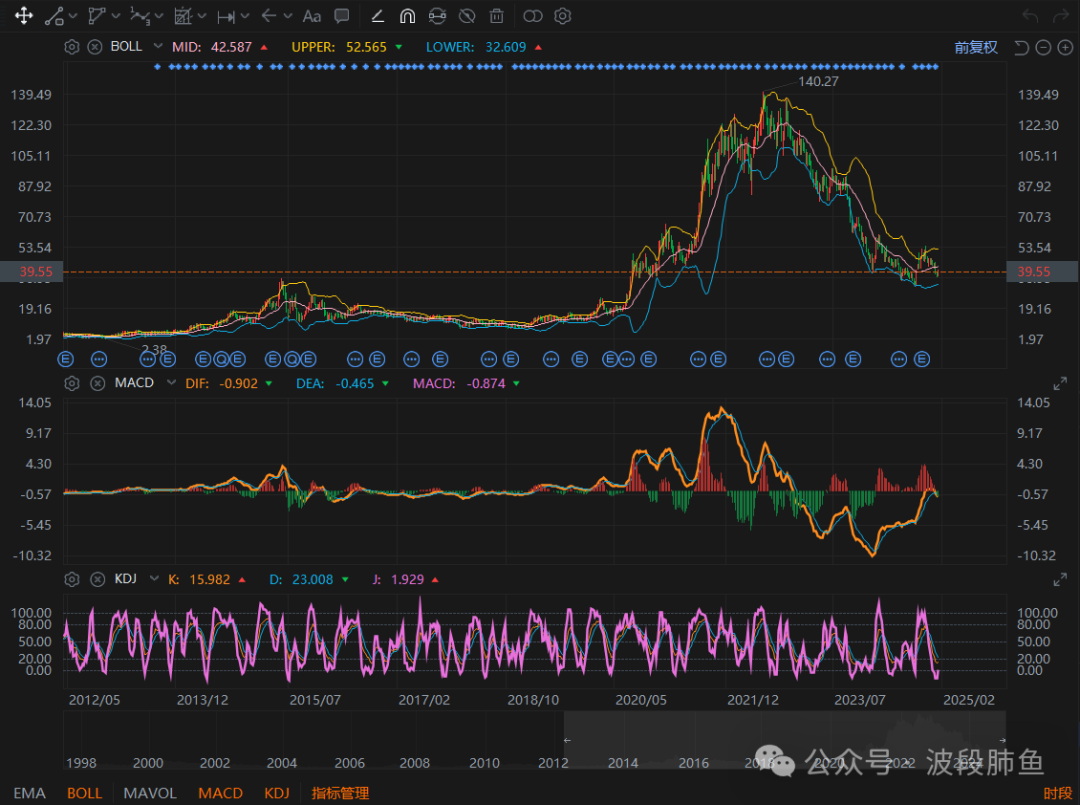Click the DEA -0.465 value
The width and height of the screenshot is (1080, 805).
pyautogui.click(x=355, y=384)
